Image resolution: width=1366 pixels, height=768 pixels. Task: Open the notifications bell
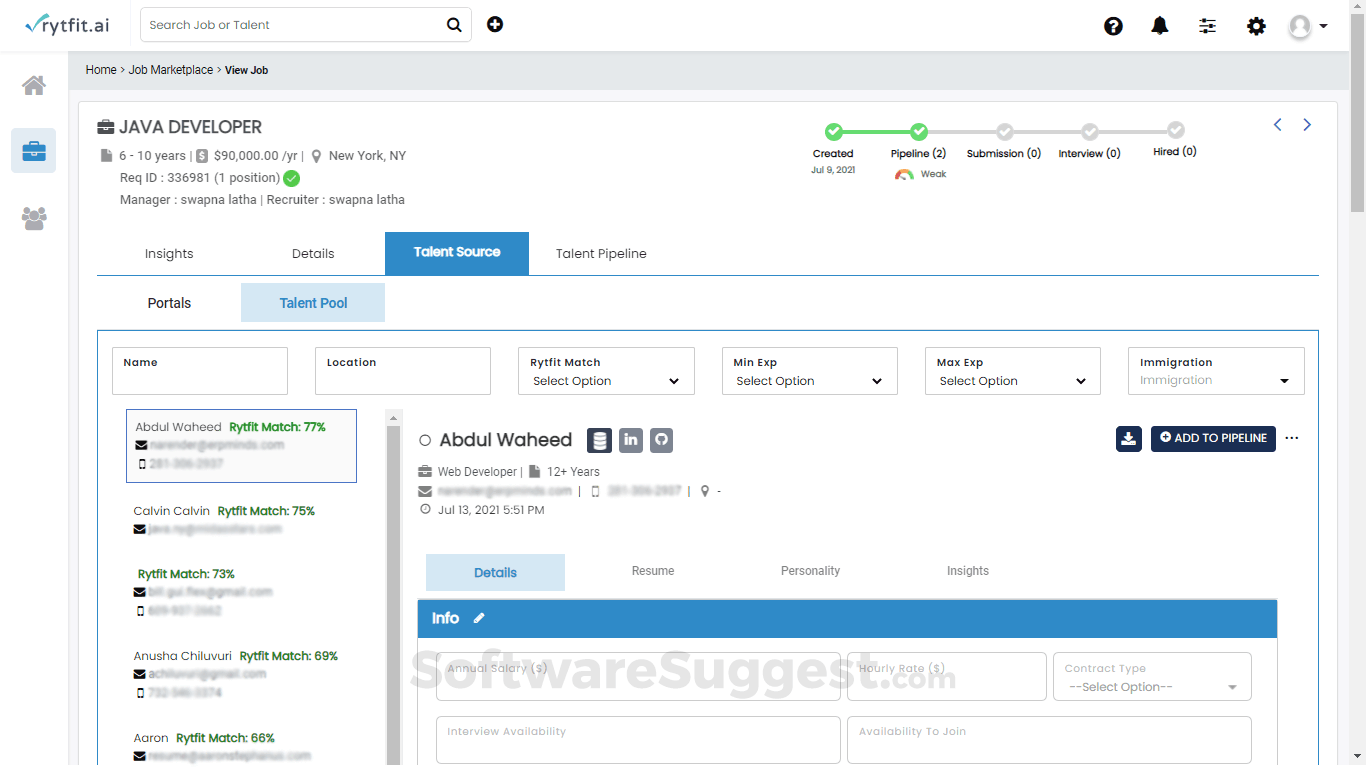[1160, 26]
